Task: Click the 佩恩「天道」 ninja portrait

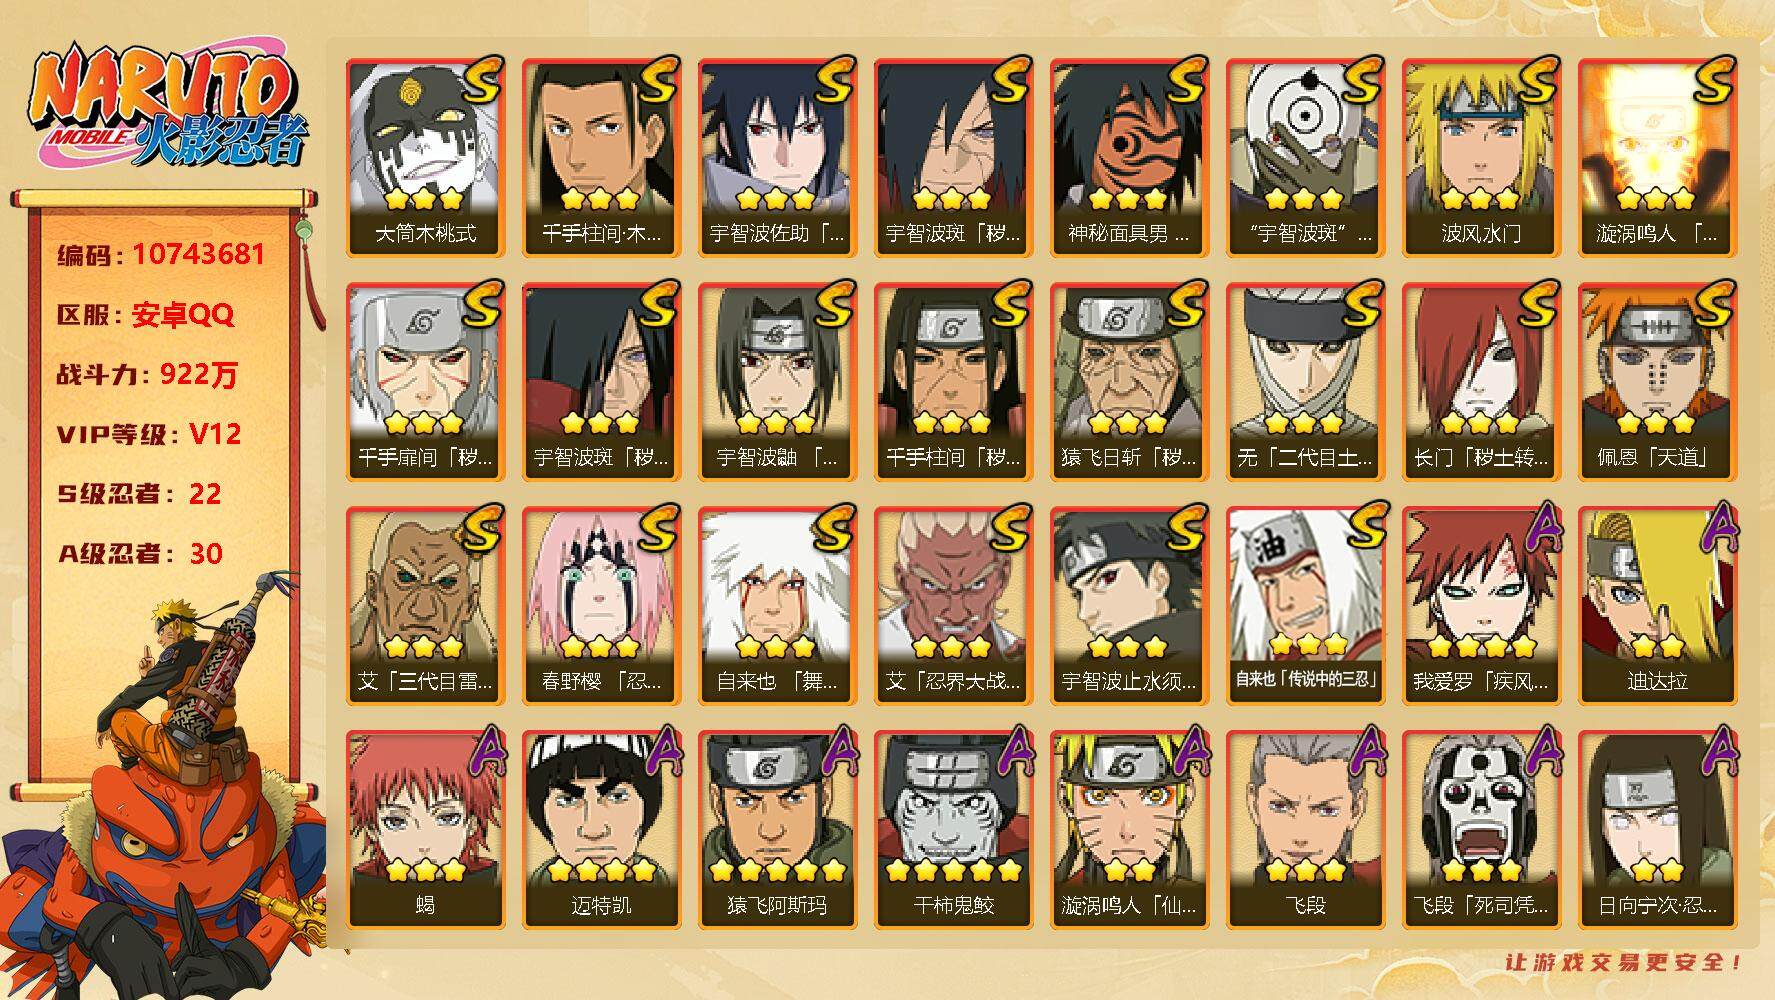Action: (1657, 382)
